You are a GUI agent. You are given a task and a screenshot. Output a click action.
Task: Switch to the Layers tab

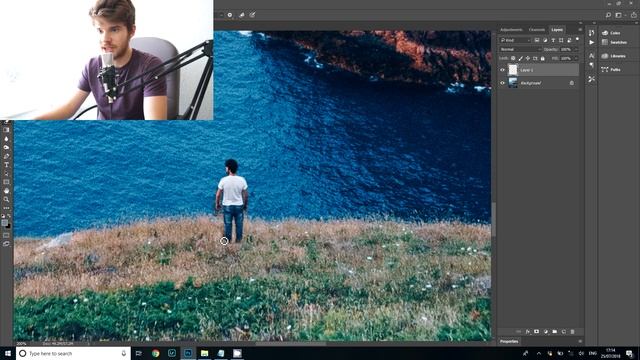click(557, 30)
